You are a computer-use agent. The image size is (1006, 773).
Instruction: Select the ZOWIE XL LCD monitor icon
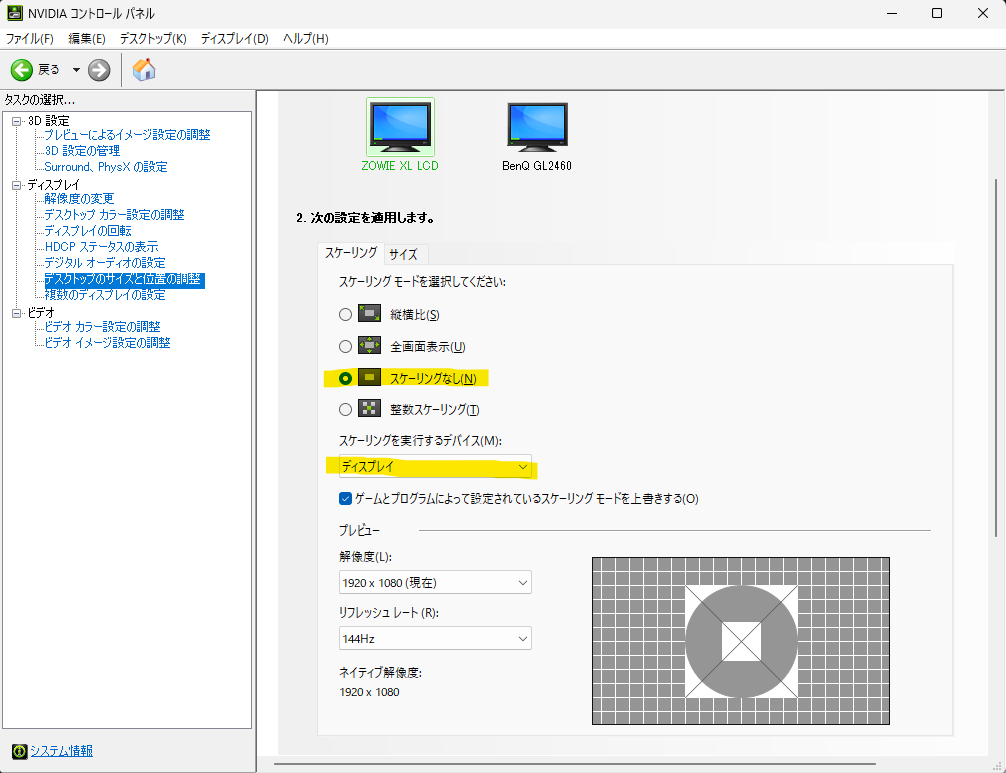(x=400, y=127)
